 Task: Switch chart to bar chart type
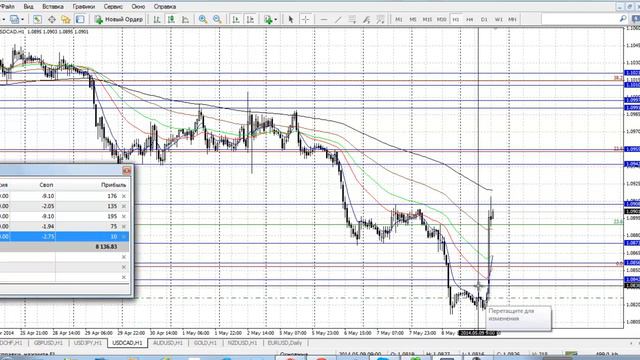click(x=157, y=19)
